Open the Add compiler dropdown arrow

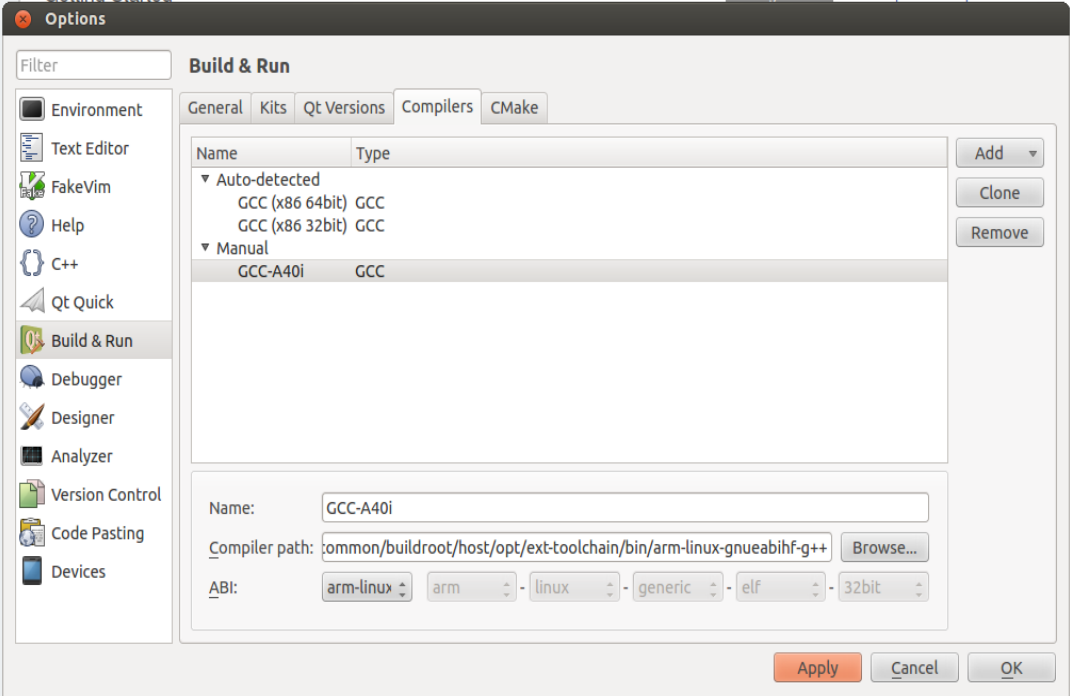pos(1032,154)
